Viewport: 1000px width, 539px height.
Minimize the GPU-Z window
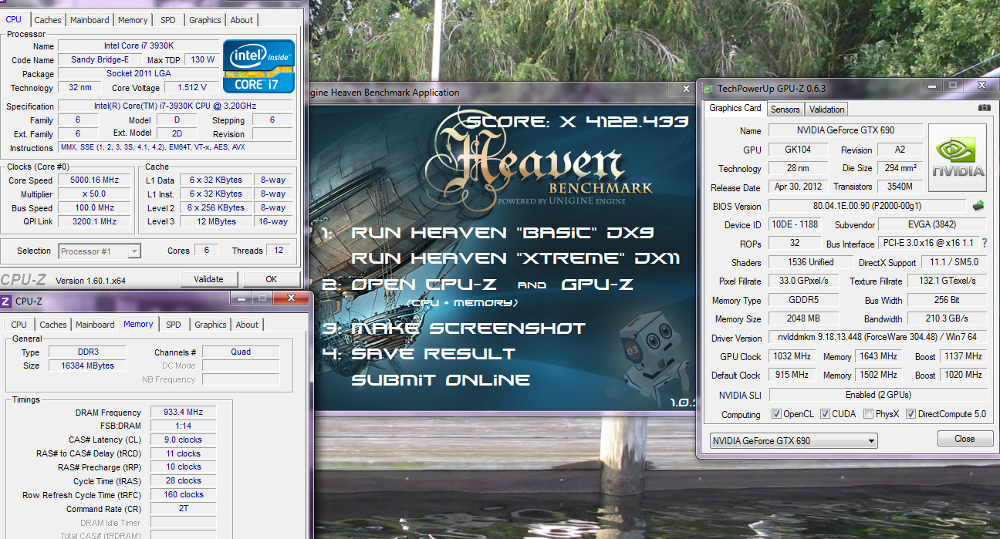[x=932, y=85]
